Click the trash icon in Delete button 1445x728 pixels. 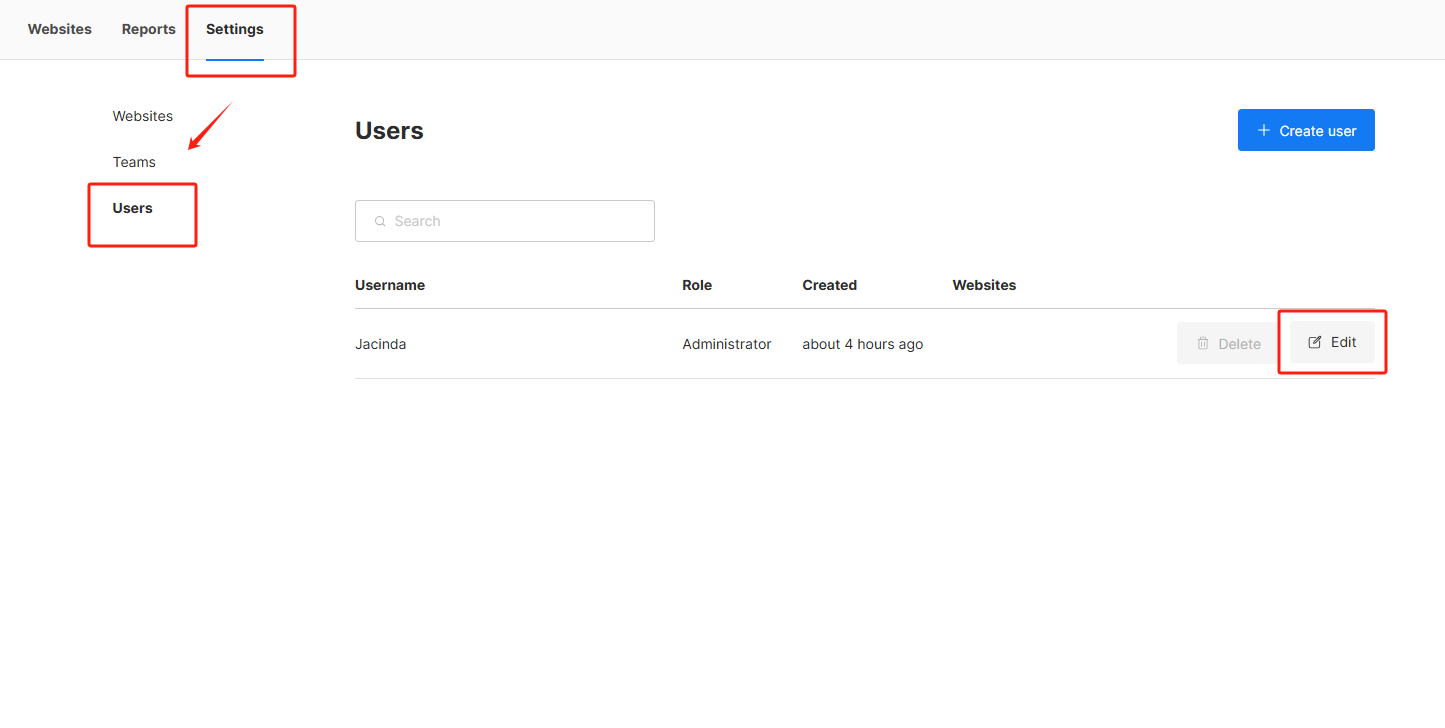tap(1203, 343)
